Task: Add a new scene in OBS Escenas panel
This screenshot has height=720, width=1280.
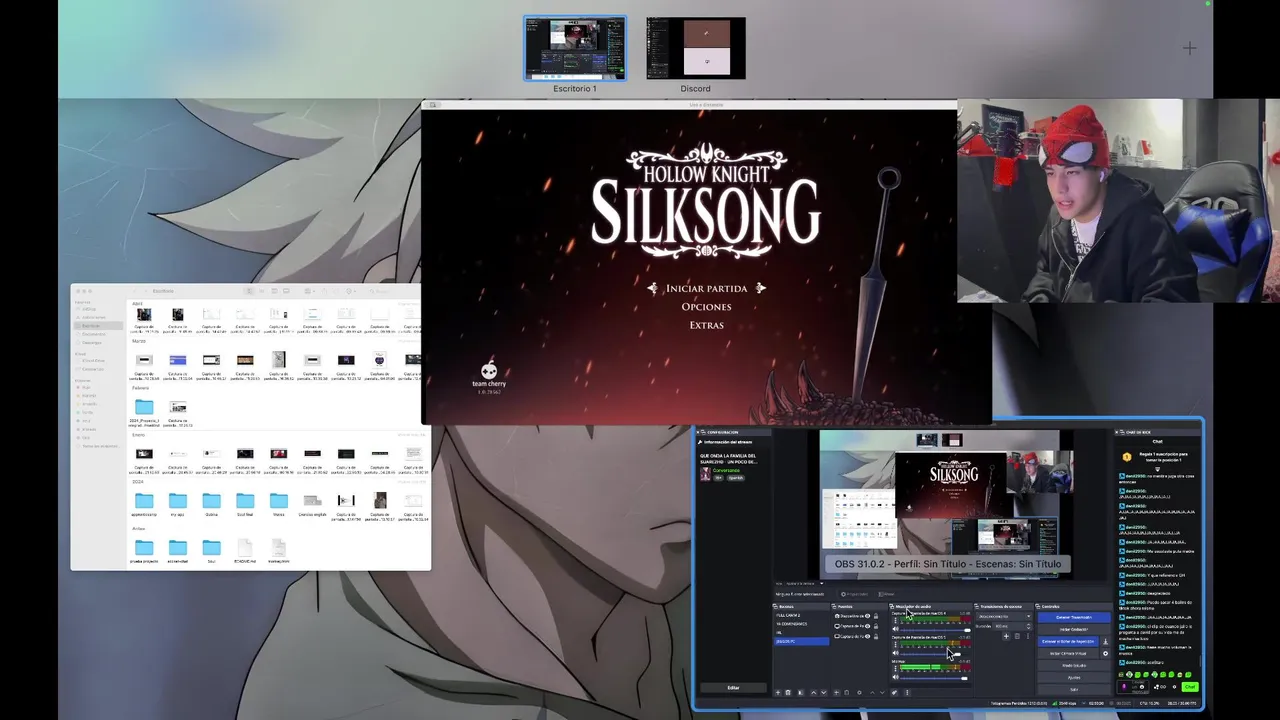Action: tap(778, 692)
